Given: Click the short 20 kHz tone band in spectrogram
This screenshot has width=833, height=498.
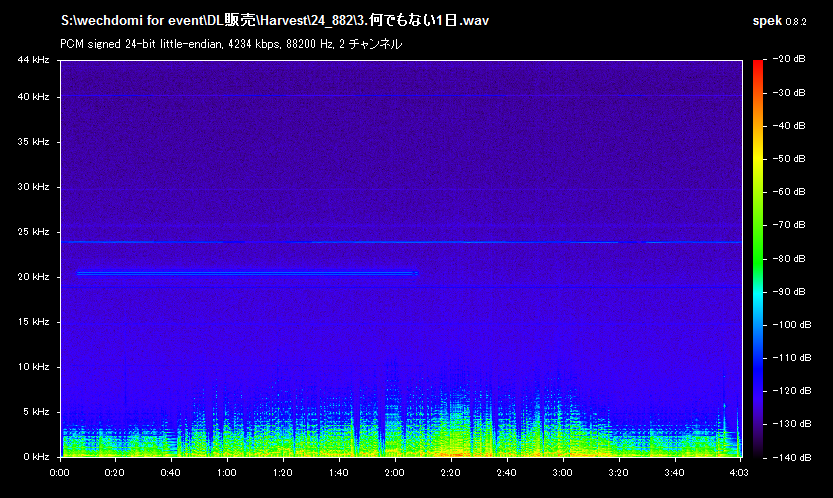Looking at the screenshot, I should tap(248, 274).
